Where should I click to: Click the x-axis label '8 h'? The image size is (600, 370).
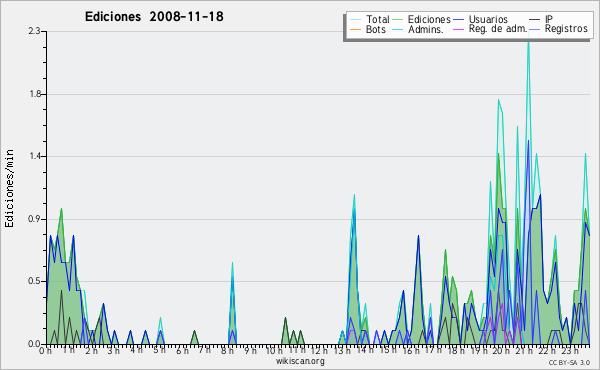click(227, 350)
